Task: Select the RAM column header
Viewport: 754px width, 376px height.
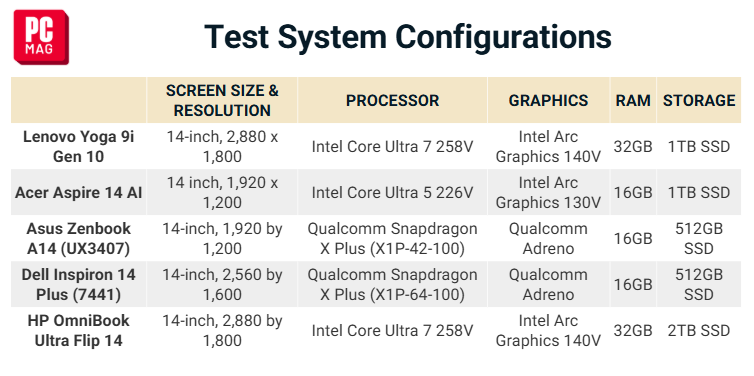Action: click(633, 100)
